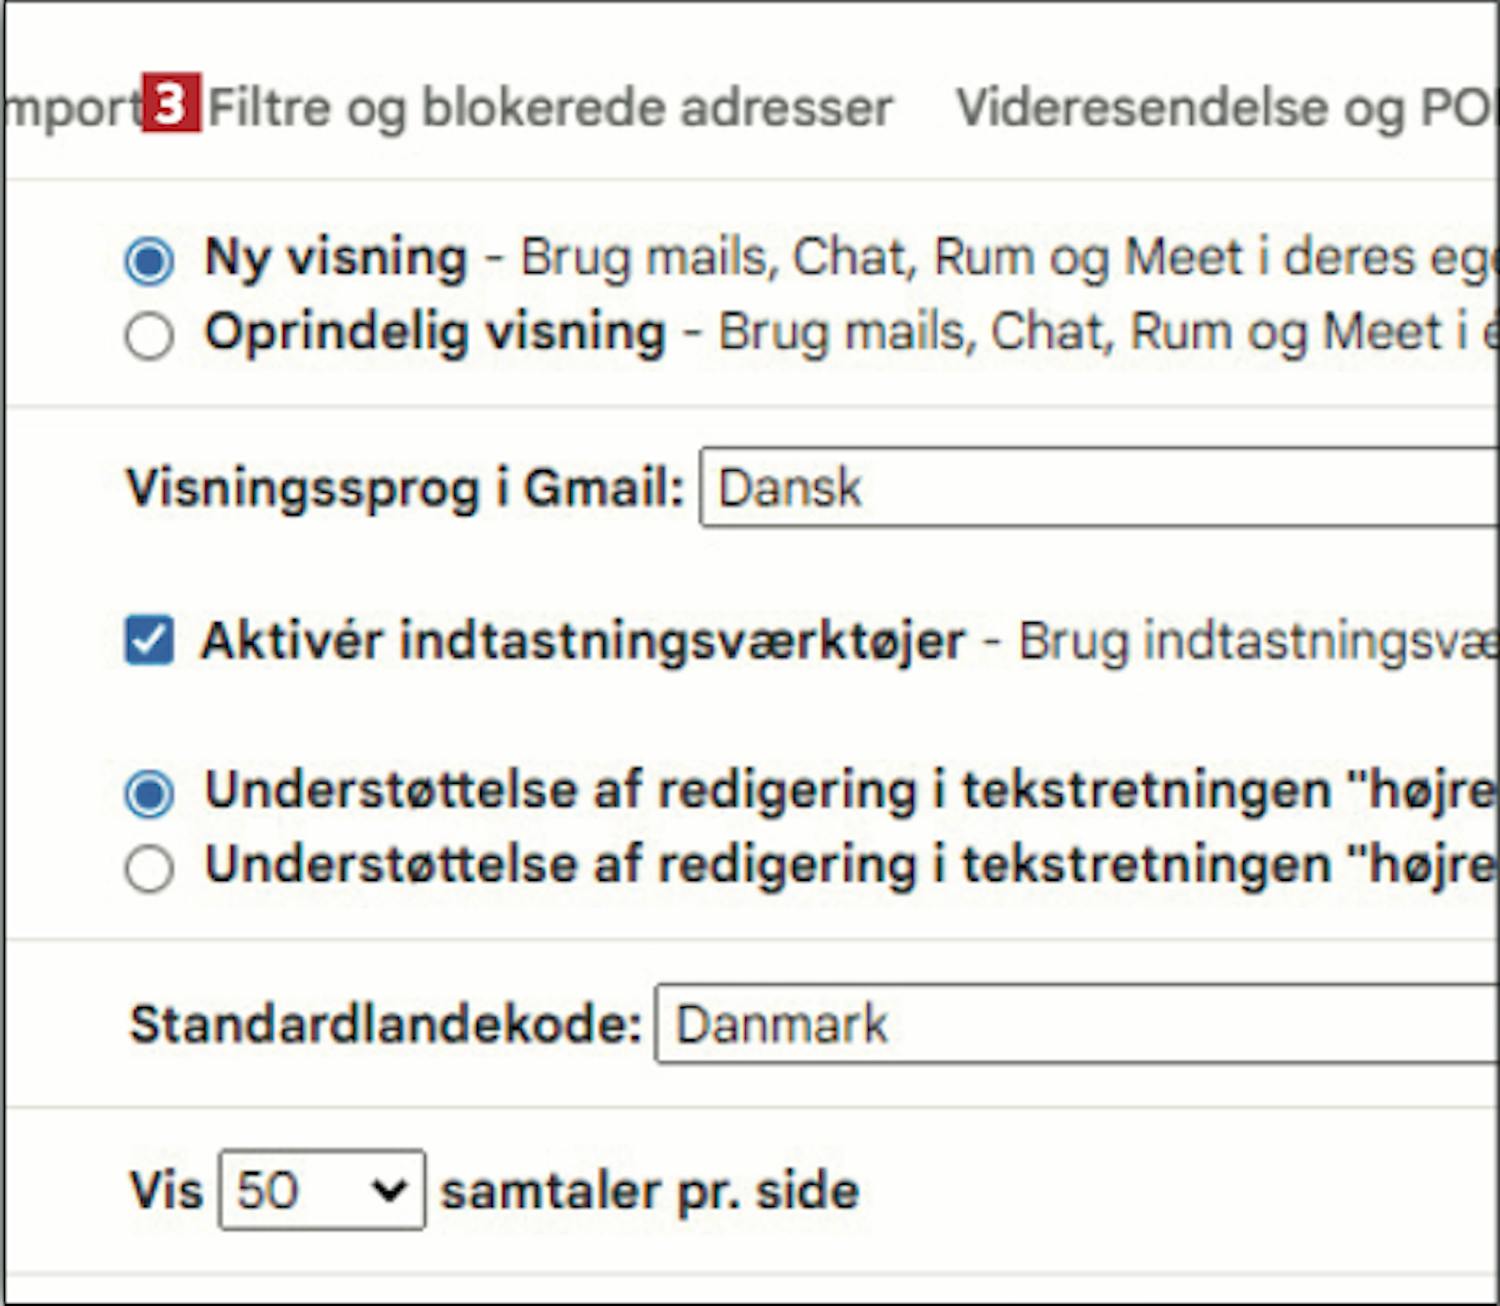Select the "Ny visning" radio button
This screenshot has width=1500, height=1306.
coord(149,261)
